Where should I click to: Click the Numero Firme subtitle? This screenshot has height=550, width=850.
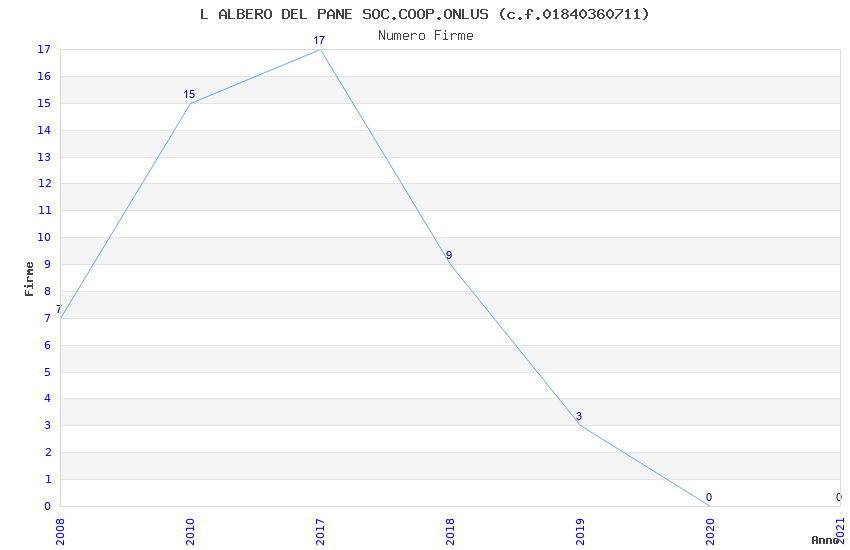426,36
